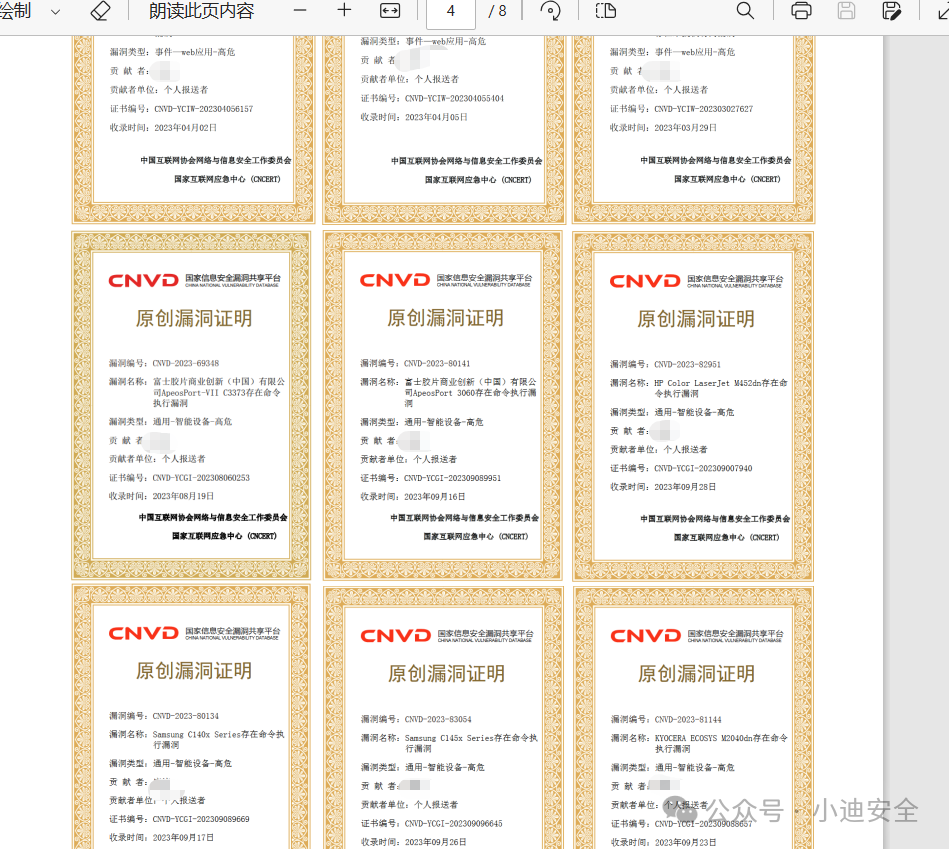Zoom out with the minus icon
This screenshot has height=849, width=949.
[300, 10]
